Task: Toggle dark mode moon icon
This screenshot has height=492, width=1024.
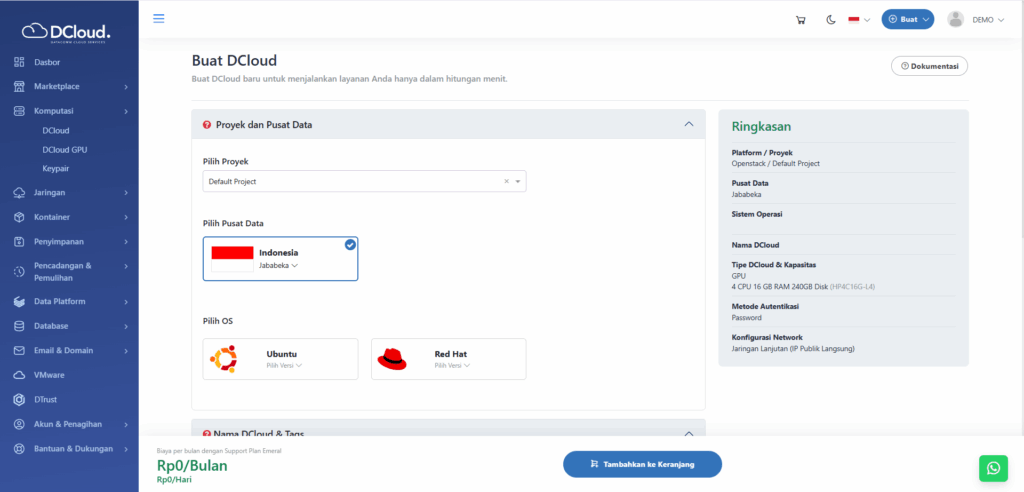Action: click(x=830, y=19)
